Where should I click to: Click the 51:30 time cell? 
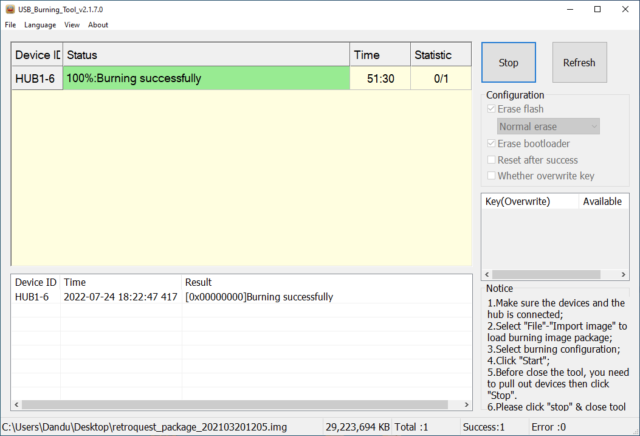[x=380, y=78]
